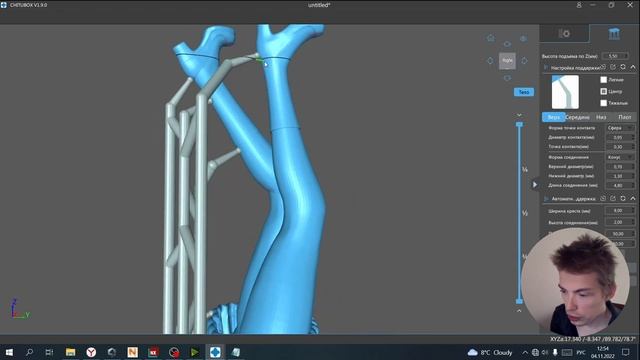This screenshot has width=640, height=360.
Task: Click reset icon in Автоматич. поддержка header
Action: click(x=623, y=198)
